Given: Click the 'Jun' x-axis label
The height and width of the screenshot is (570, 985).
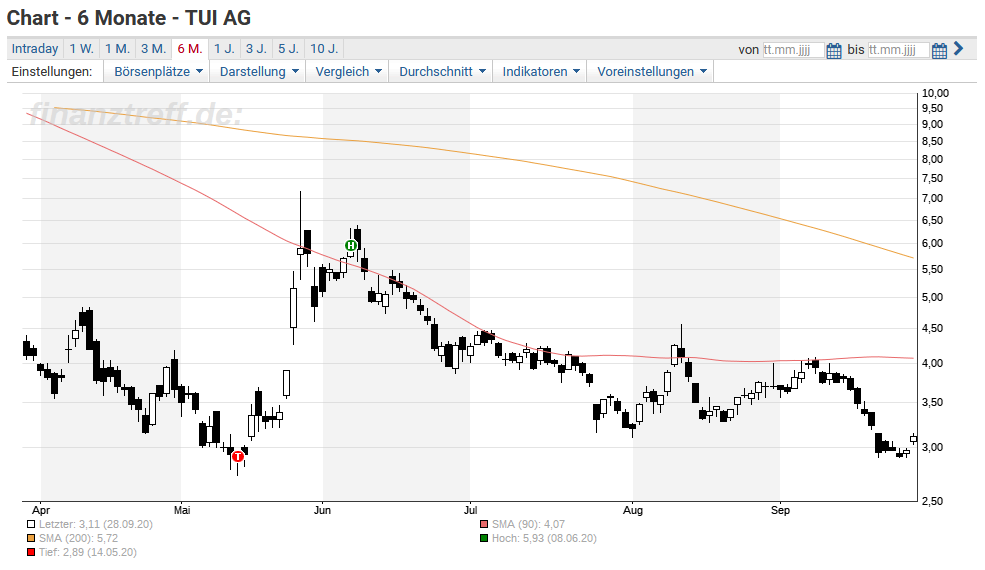Looking at the screenshot, I should click(x=322, y=510).
